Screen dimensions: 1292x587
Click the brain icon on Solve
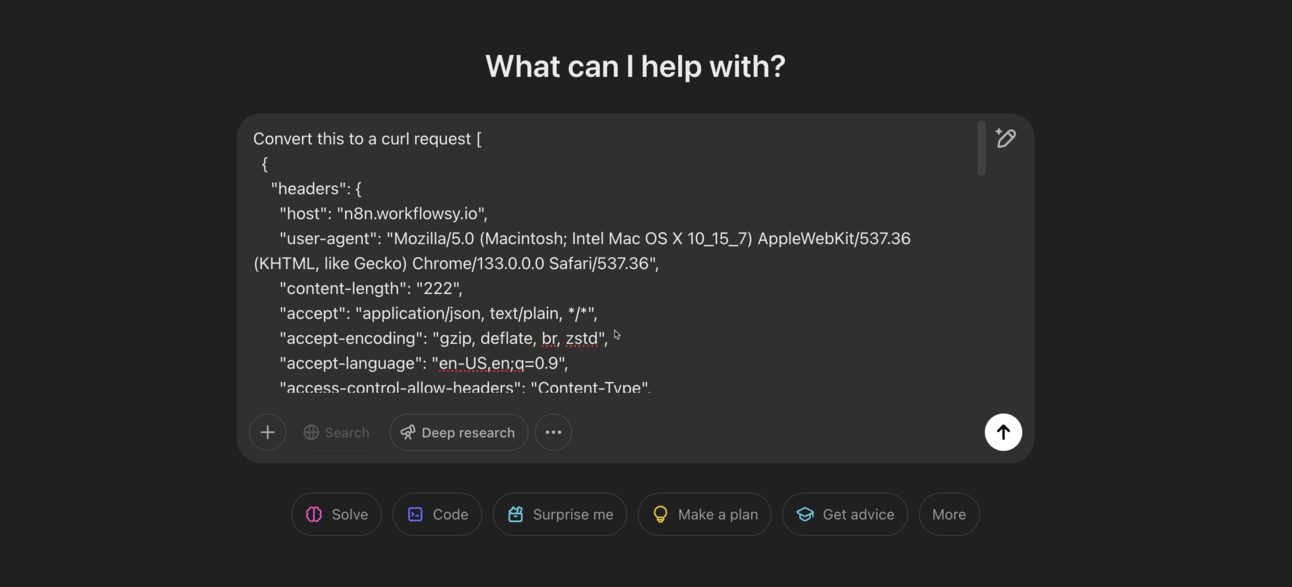click(314, 514)
